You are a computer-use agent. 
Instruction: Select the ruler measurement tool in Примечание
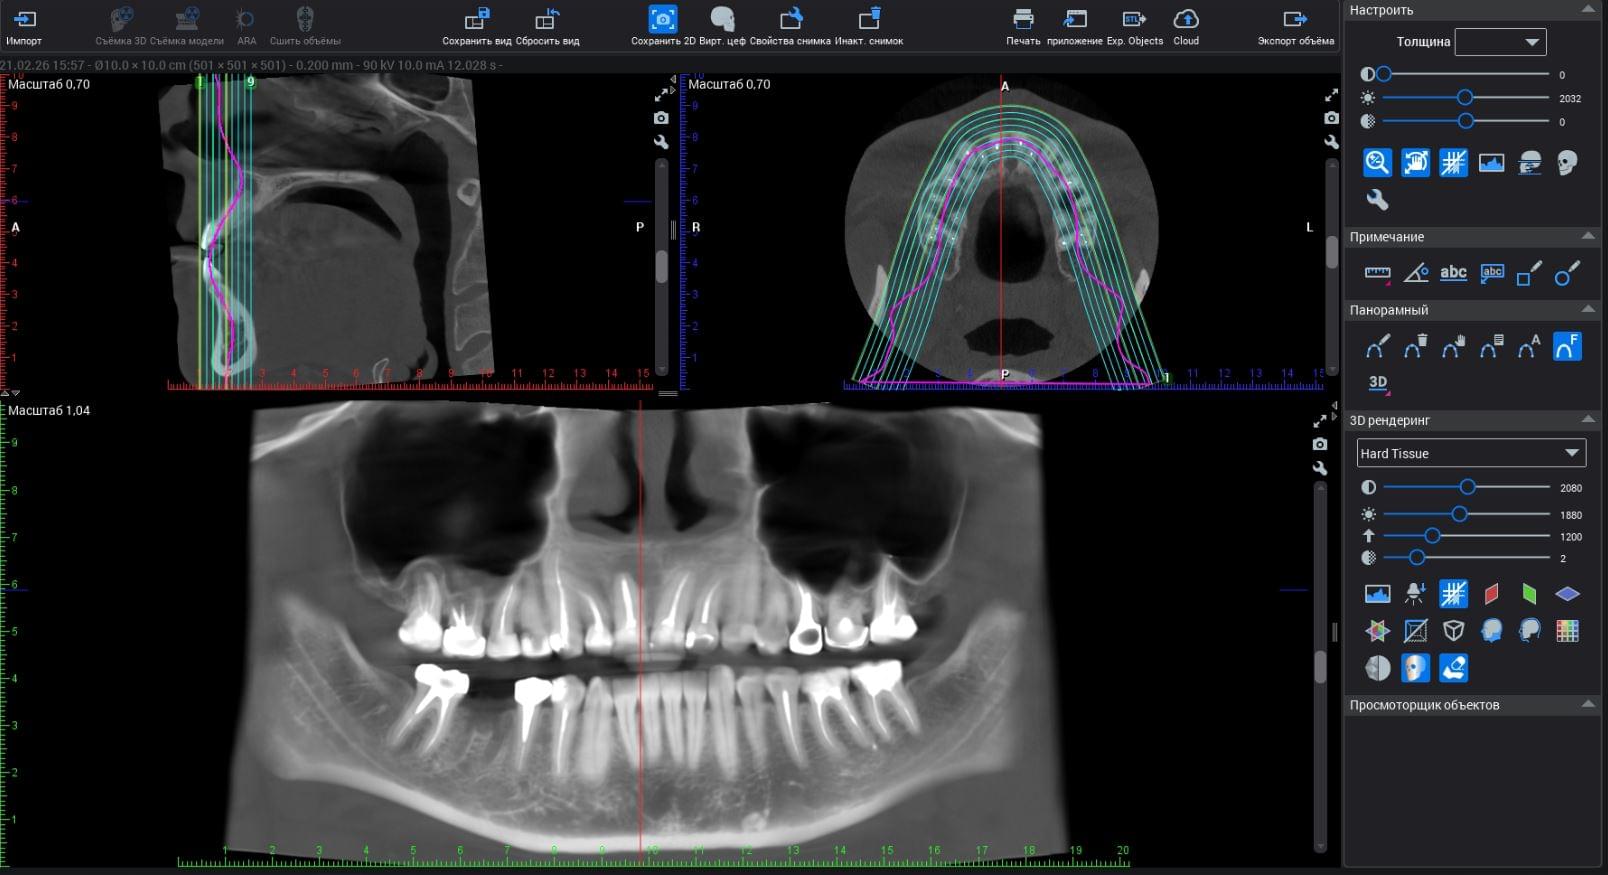(1377, 273)
